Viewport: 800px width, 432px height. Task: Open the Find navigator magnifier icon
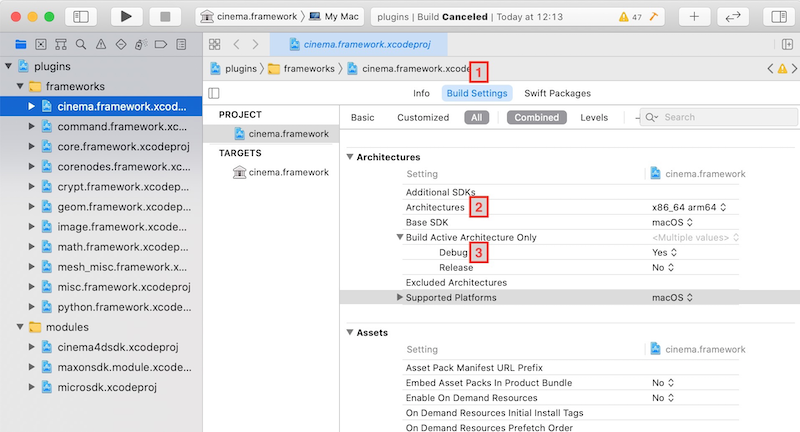pos(80,45)
